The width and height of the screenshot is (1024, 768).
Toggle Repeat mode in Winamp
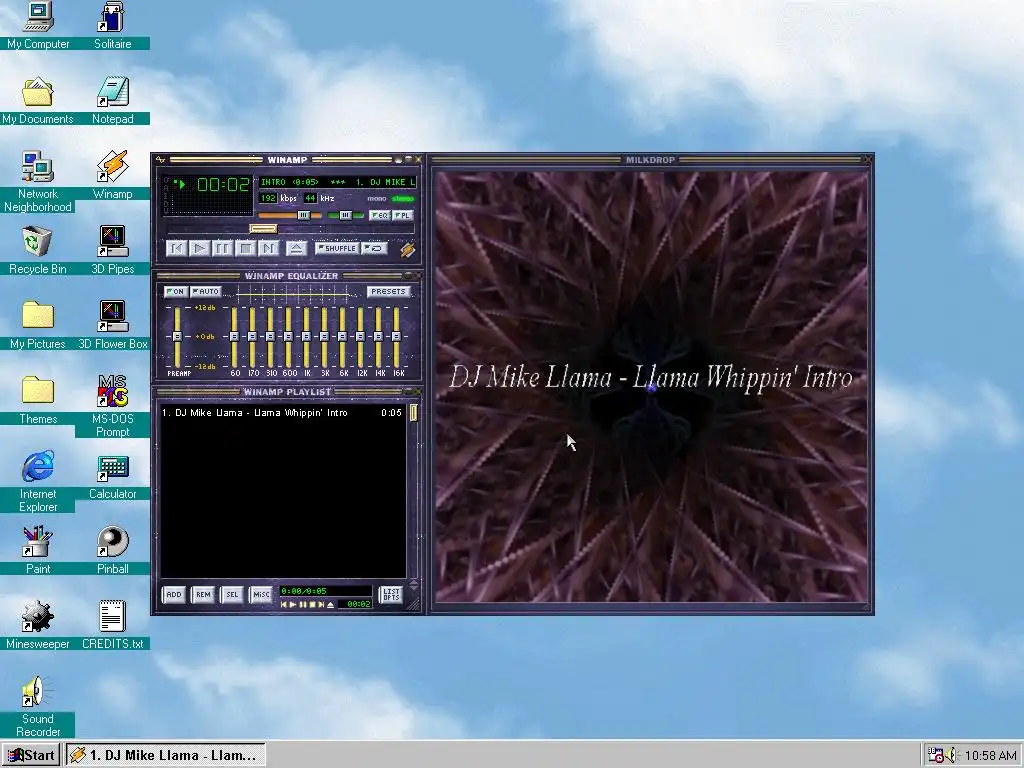pos(375,248)
